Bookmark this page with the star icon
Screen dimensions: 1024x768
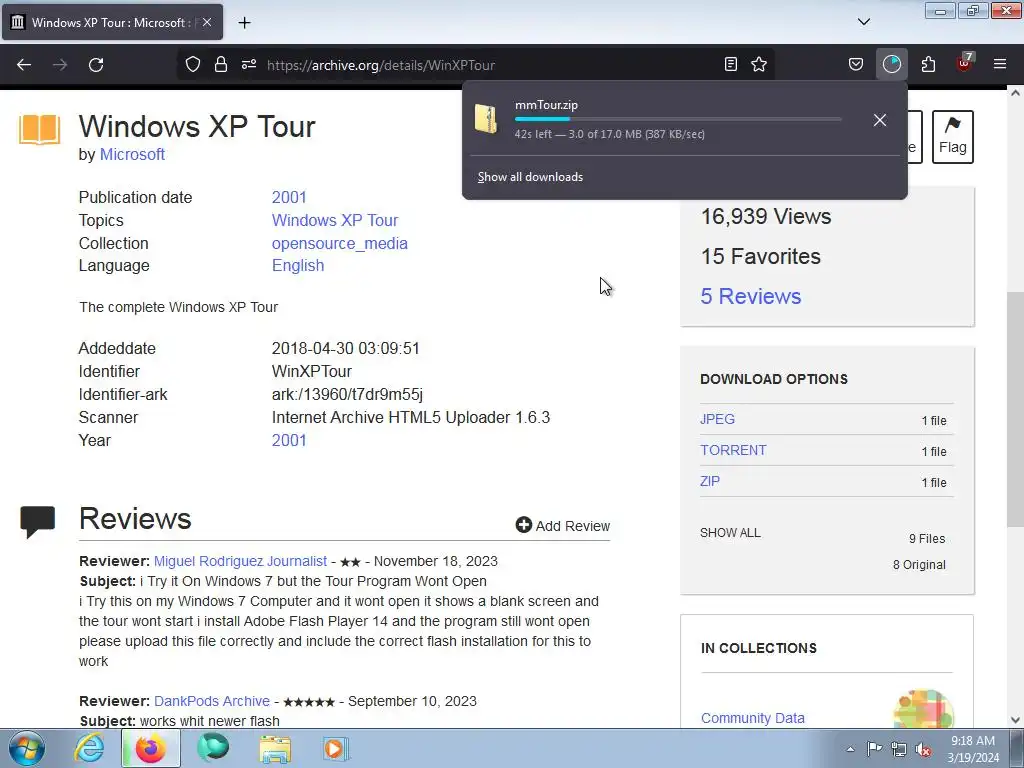click(759, 64)
